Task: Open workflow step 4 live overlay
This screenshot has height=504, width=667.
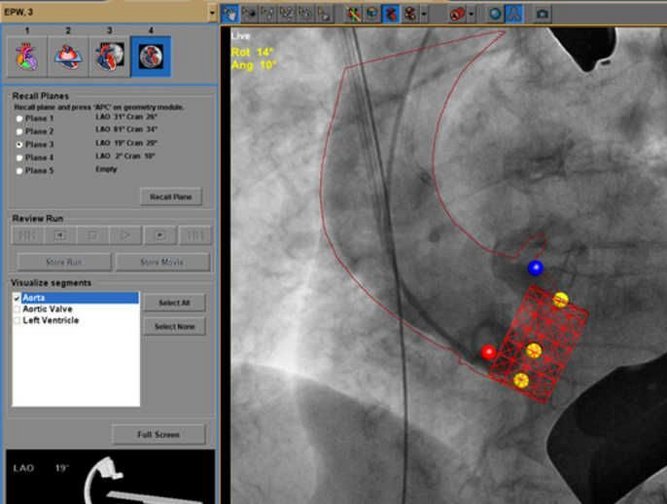Action: [x=151, y=57]
